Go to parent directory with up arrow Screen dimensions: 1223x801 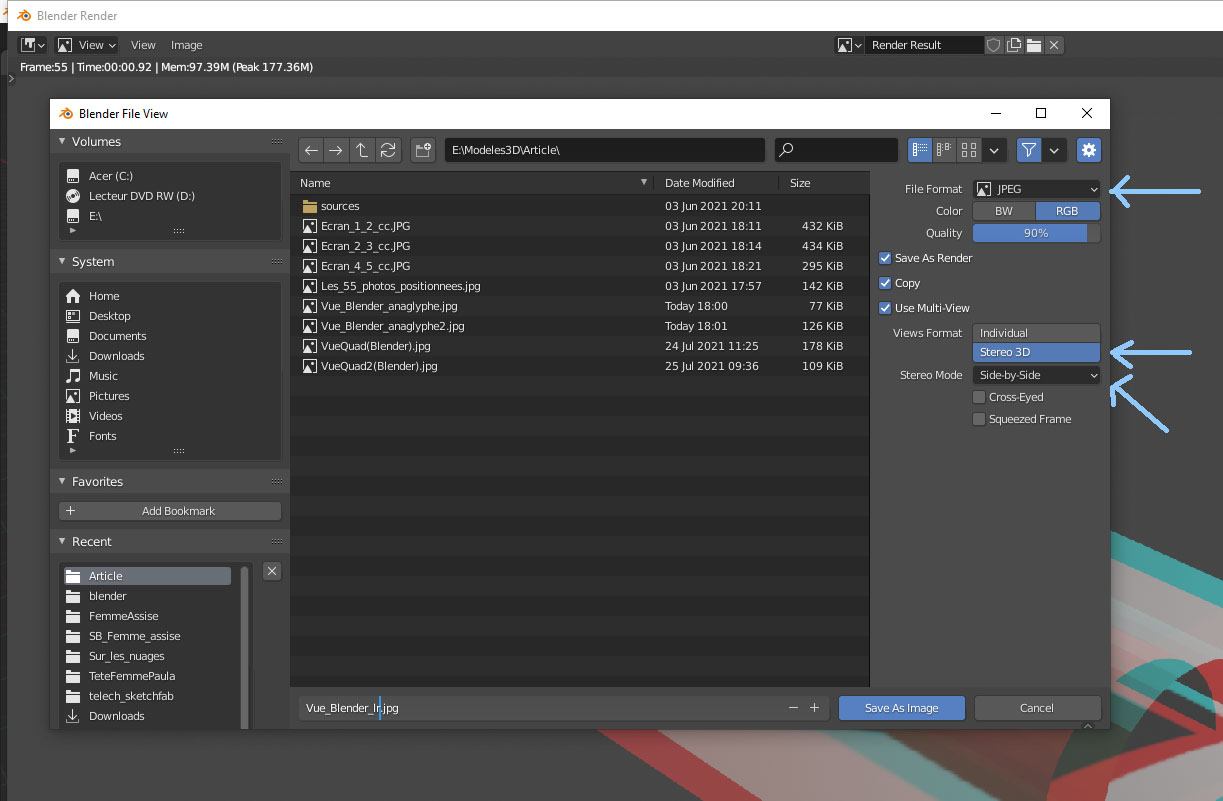point(362,150)
